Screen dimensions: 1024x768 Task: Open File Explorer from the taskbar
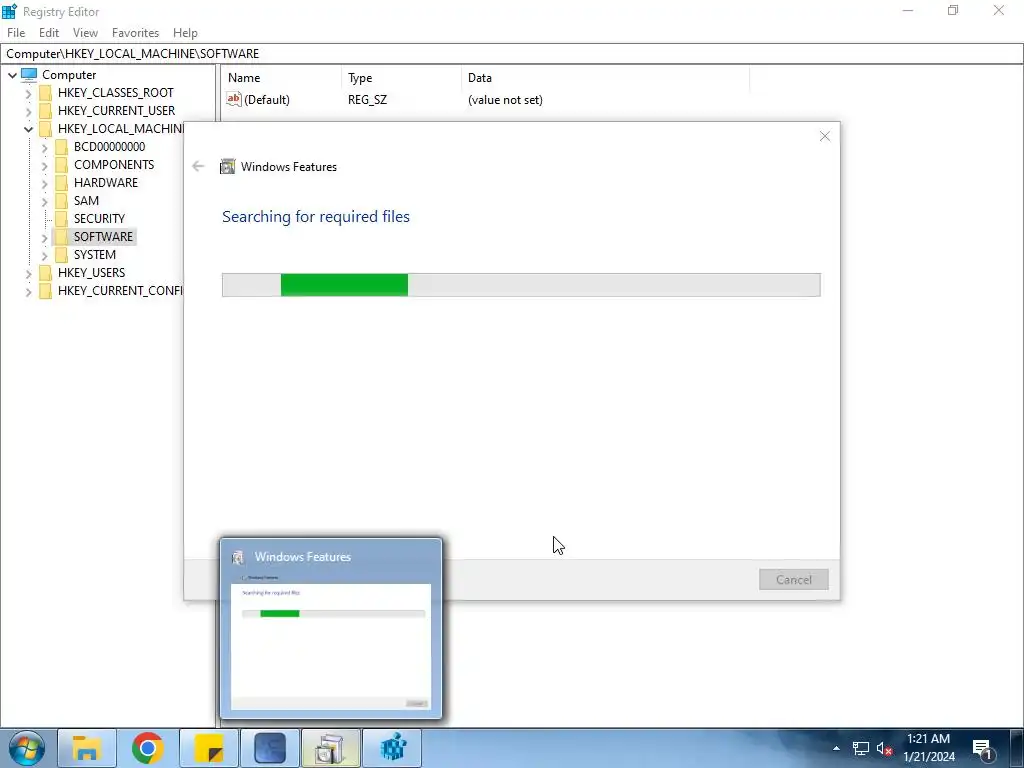[x=87, y=748]
